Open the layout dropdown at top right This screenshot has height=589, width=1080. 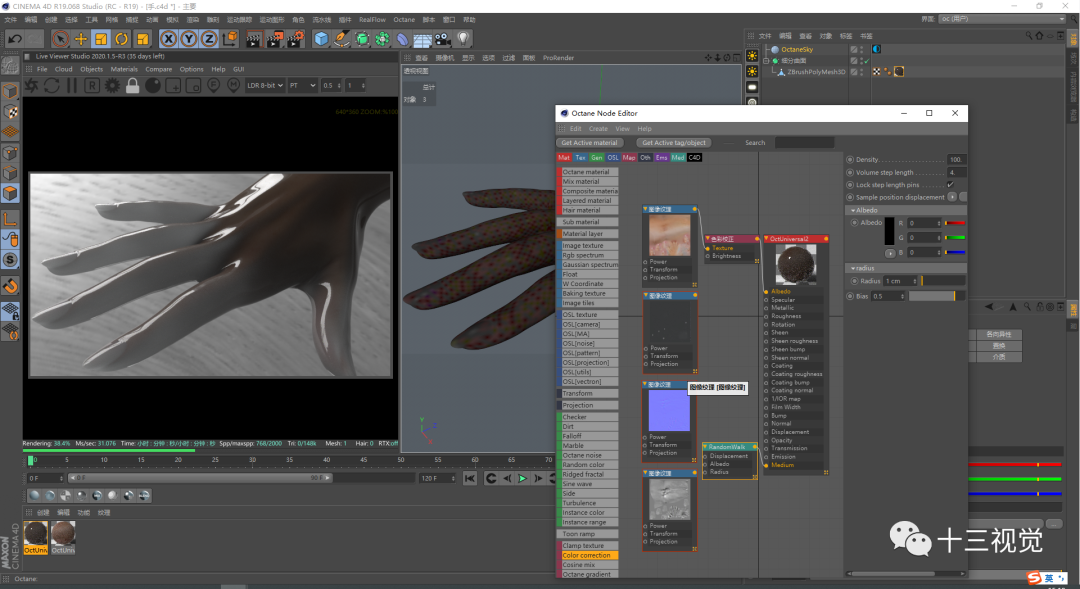click(1002, 19)
